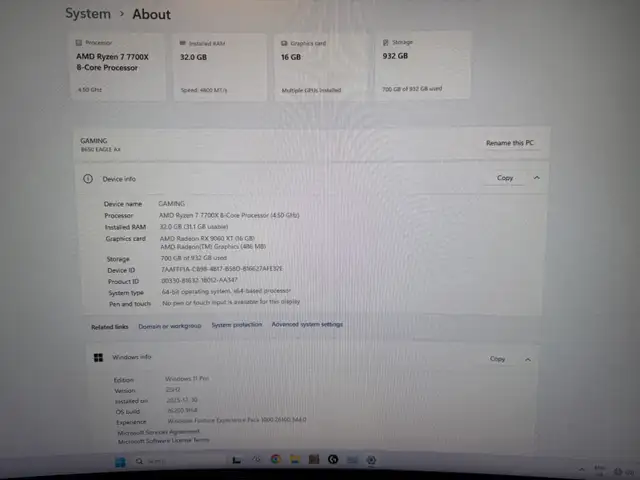Select 'AMD Ryzen 7 7700X 8-Core Processor (4.50 GHz)' text

[229, 215]
